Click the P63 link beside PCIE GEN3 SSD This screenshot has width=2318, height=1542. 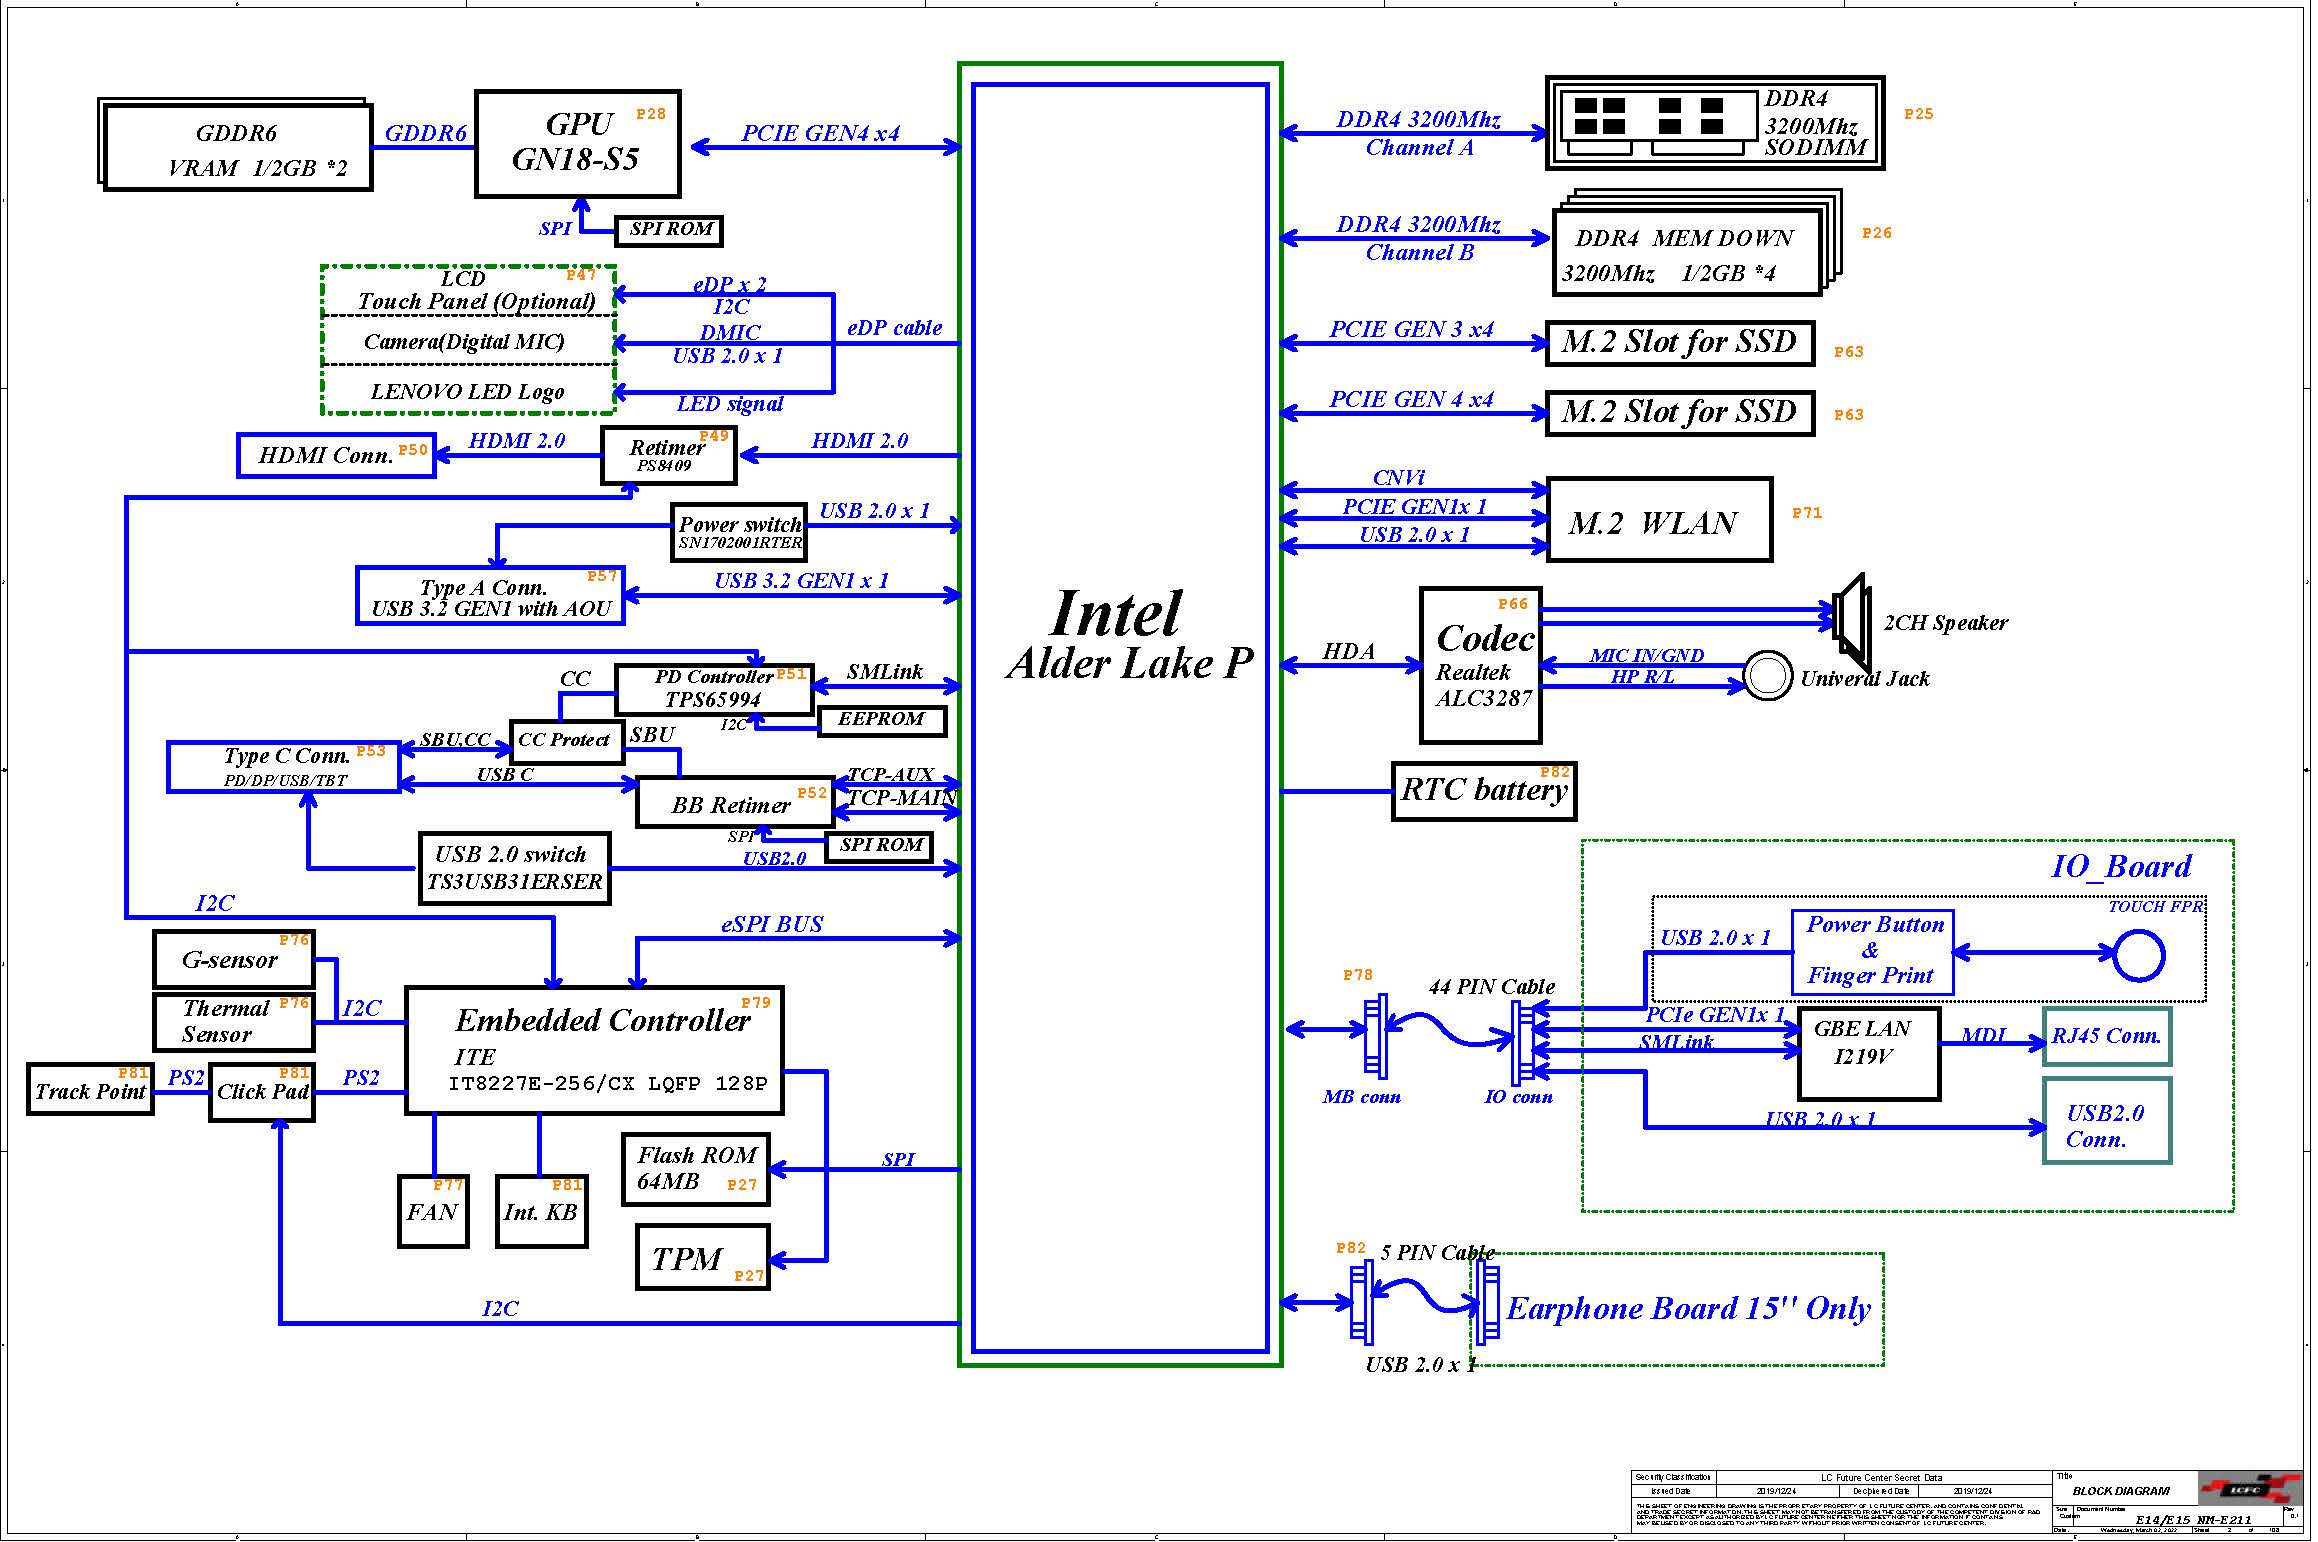1848,352
